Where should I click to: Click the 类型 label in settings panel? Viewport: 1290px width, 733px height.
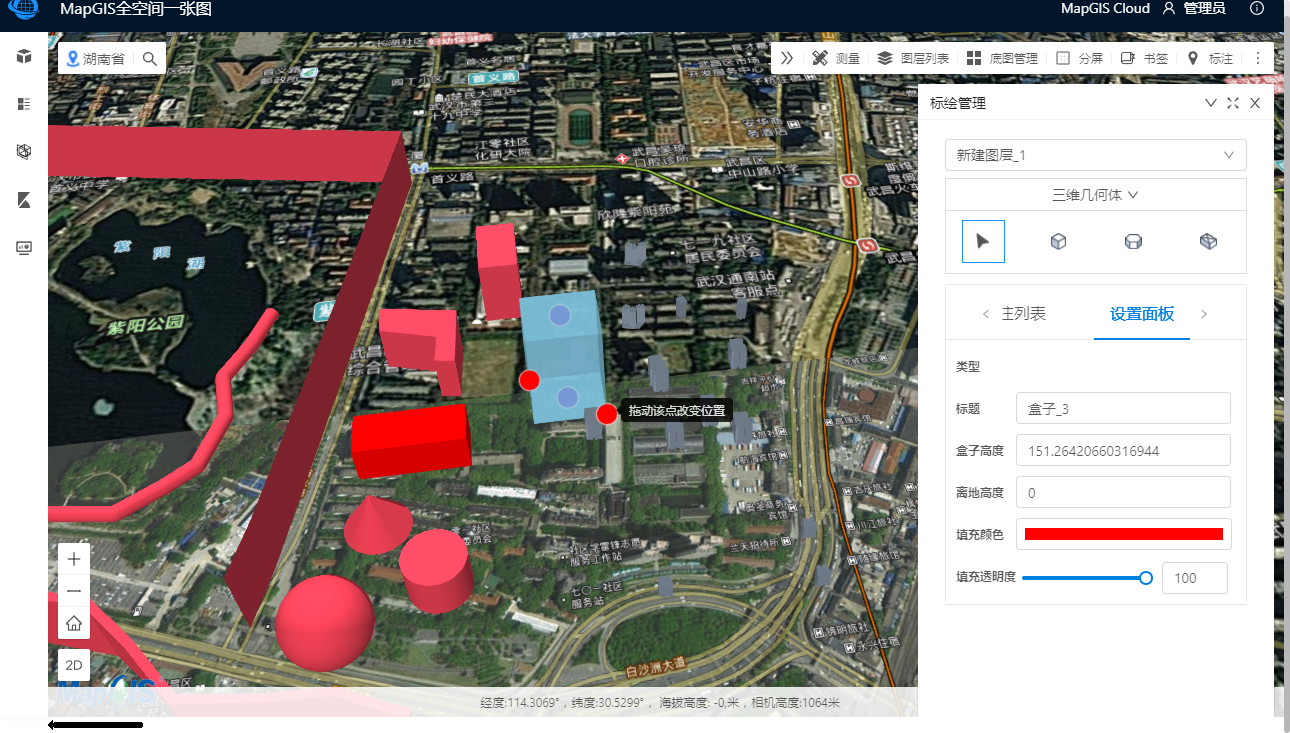point(968,367)
